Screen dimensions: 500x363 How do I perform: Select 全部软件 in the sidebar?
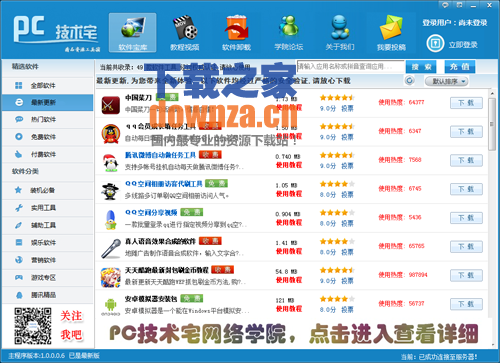[47, 86]
